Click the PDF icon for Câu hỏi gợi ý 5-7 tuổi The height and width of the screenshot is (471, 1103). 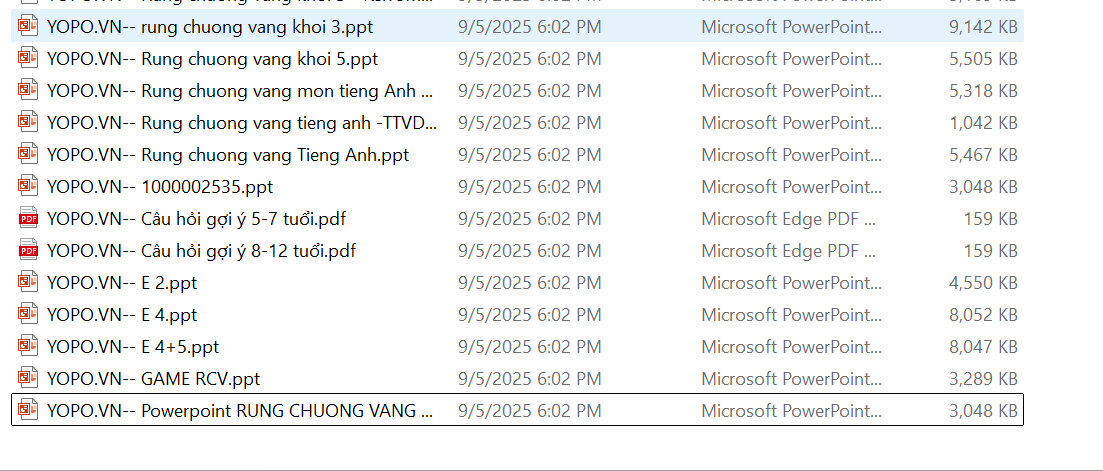[28, 219]
